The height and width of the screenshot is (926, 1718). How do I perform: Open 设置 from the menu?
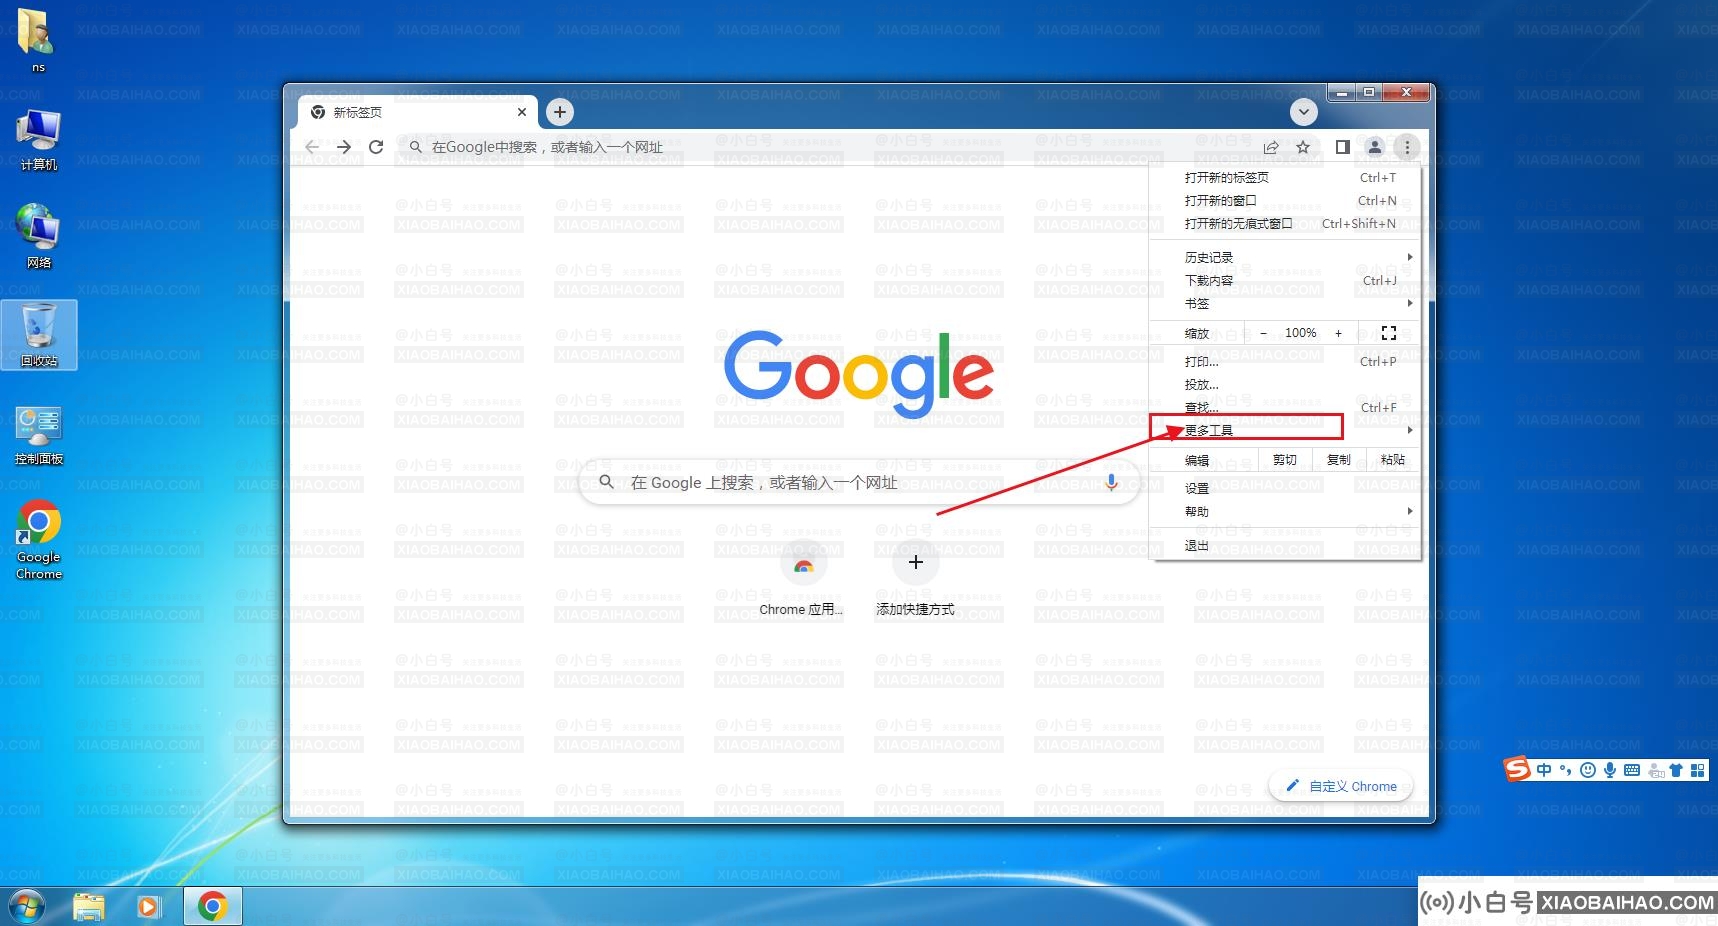(x=1285, y=488)
